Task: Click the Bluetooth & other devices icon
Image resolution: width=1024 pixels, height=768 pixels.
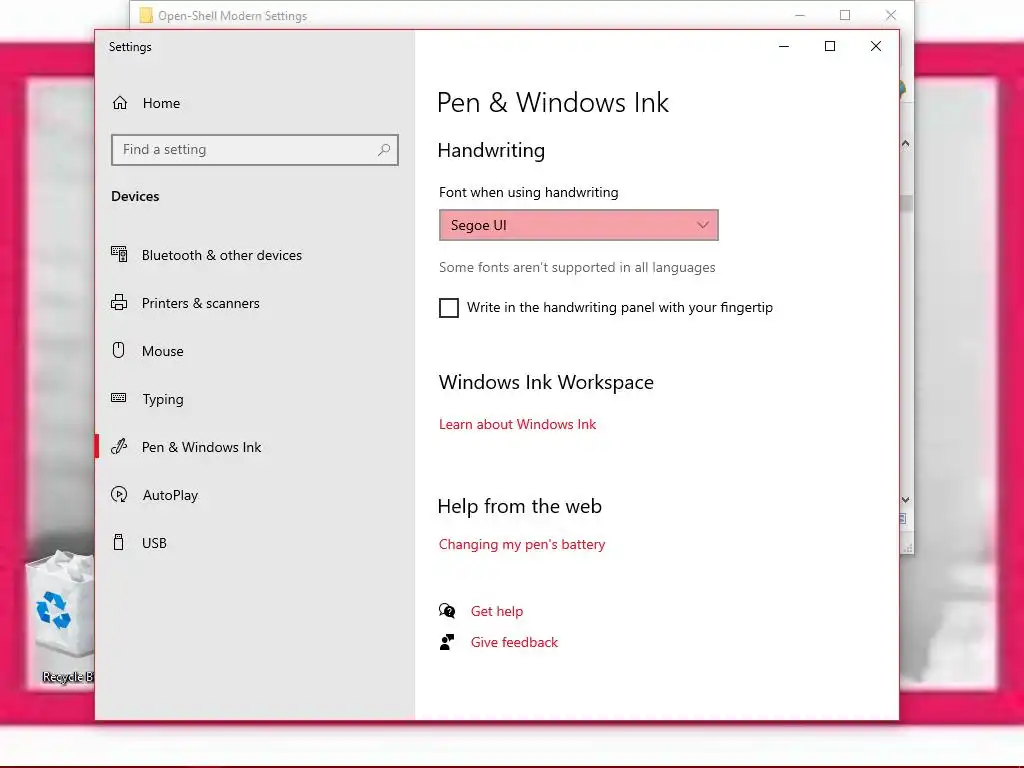Action: (x=119, y=254)
